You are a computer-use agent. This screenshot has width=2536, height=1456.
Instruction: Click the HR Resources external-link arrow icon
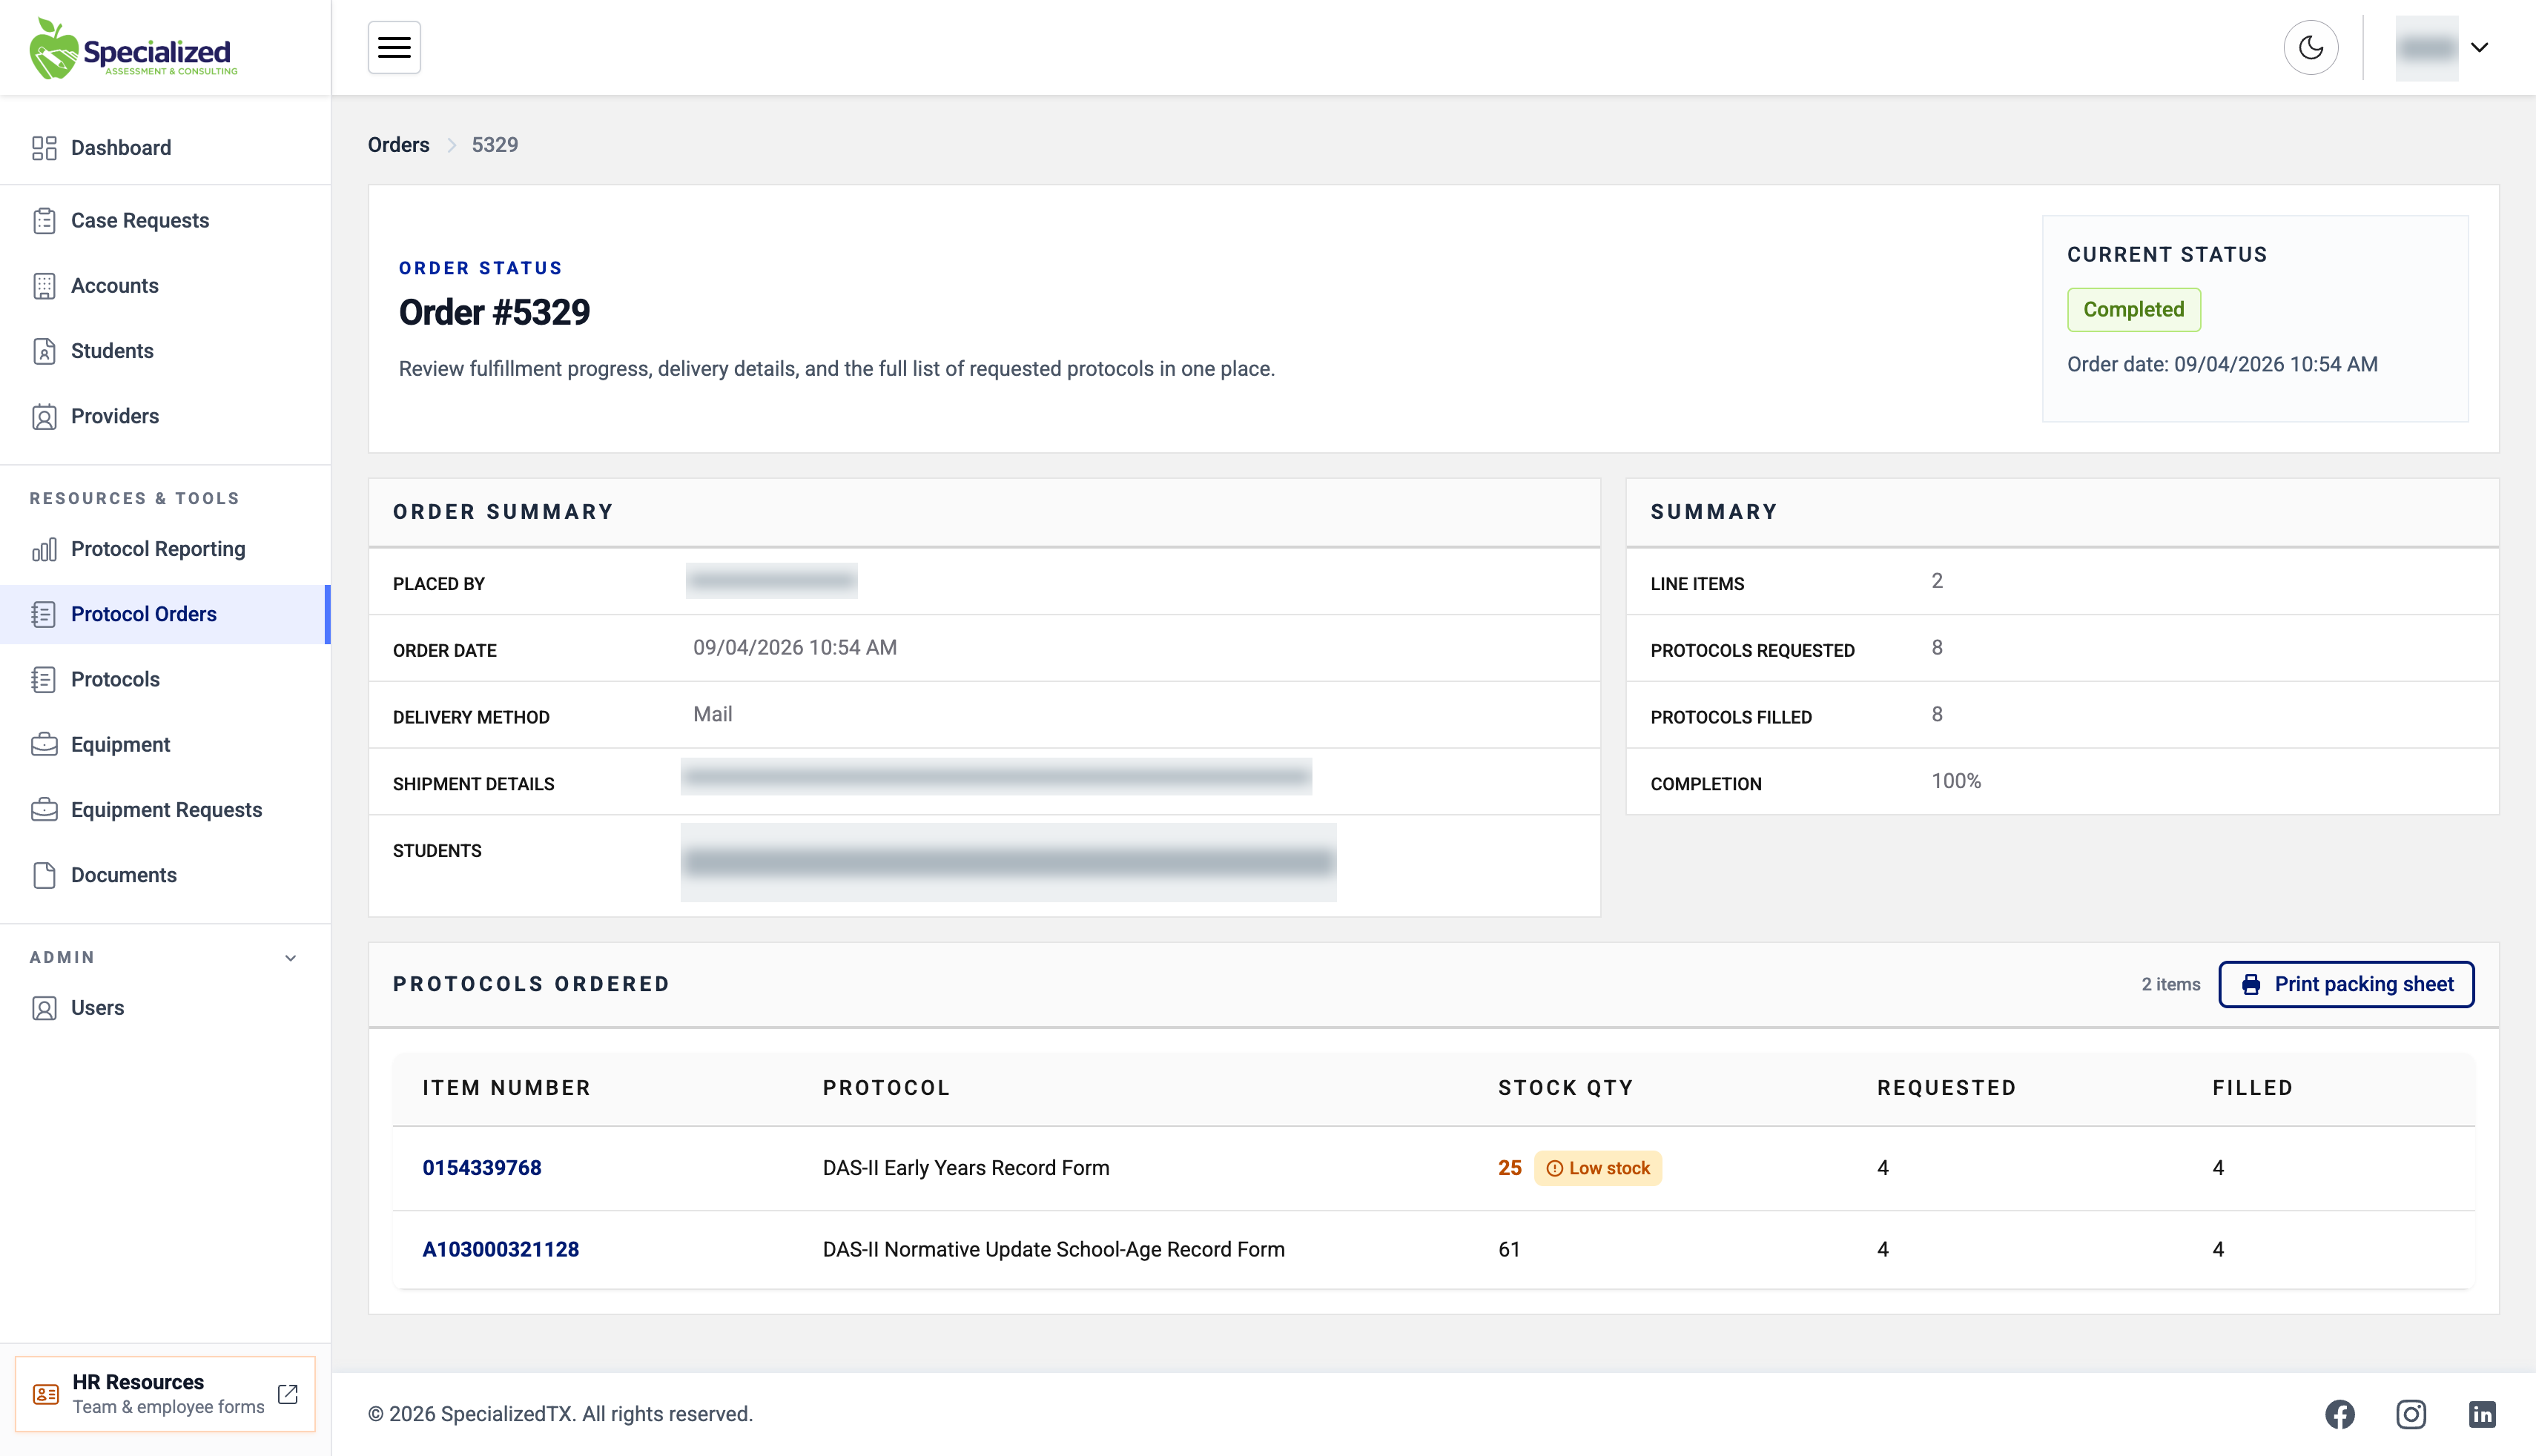click(x=288, y=1394)
